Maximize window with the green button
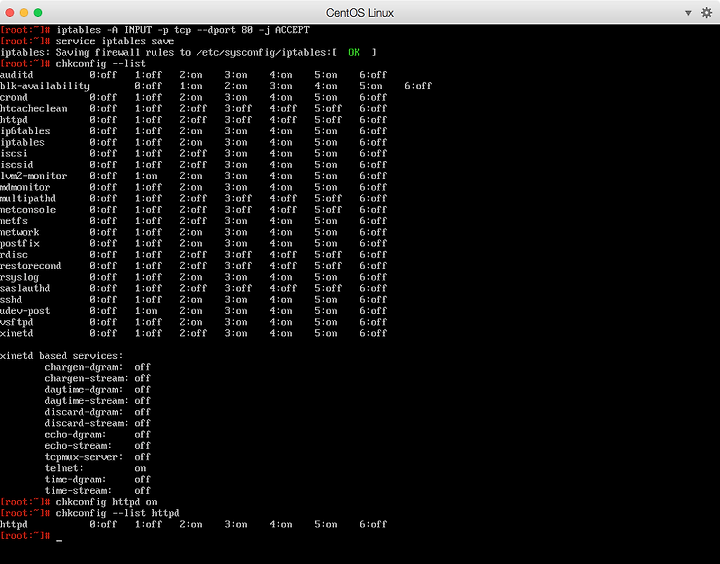Screen dimensions: 720x564 click(x=38, y=12)
